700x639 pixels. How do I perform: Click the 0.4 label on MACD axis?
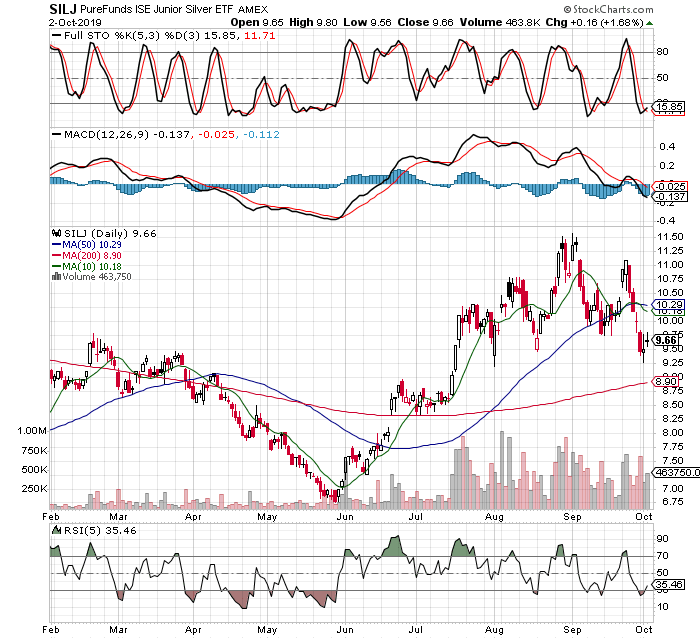(667, 146)
